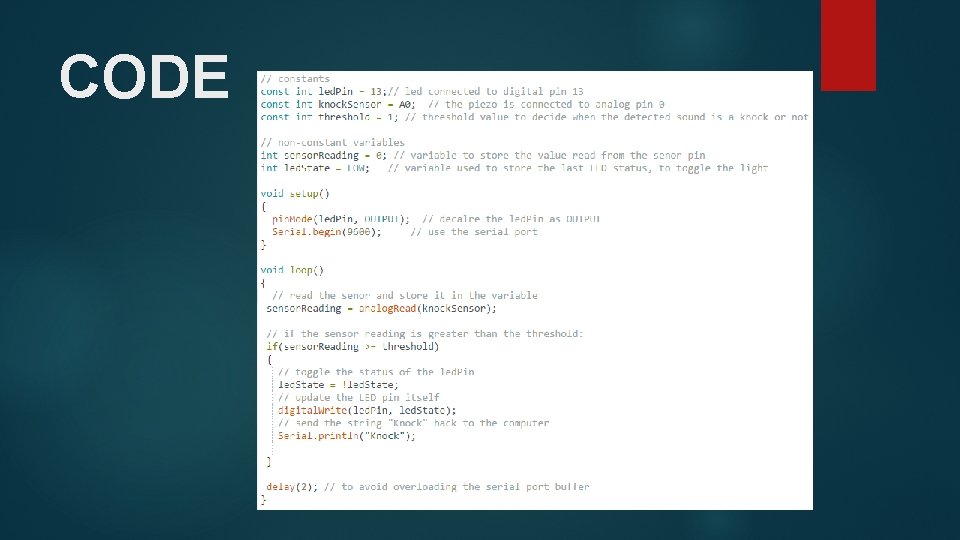Click the 'const int threshold' line
Screen dimensions: 960x540
tap(534, 117)
